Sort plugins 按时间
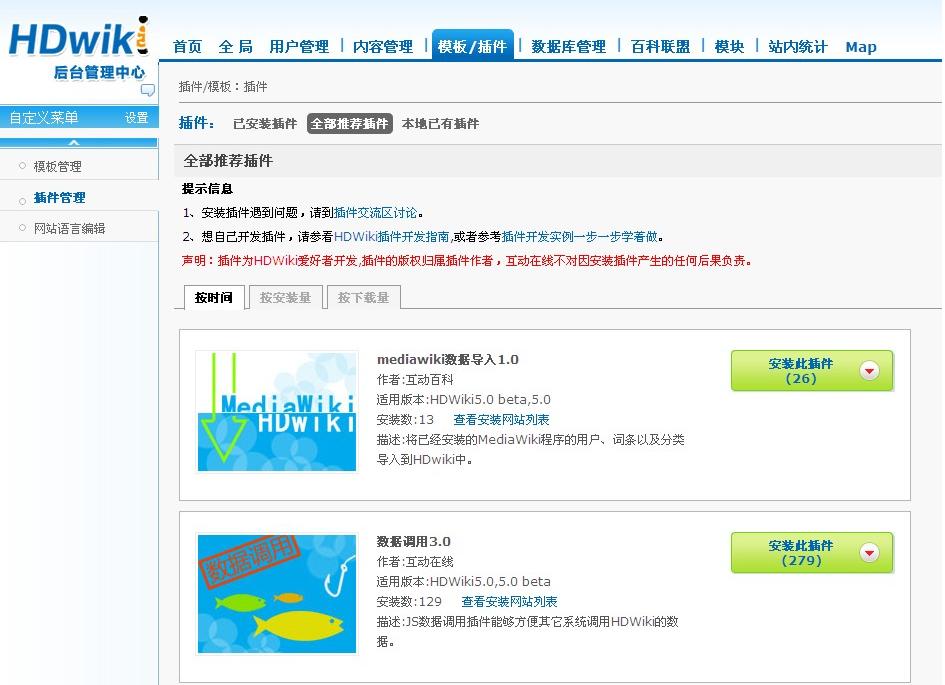The height and width of the screenshot is (685, 945). click(214, 297)
